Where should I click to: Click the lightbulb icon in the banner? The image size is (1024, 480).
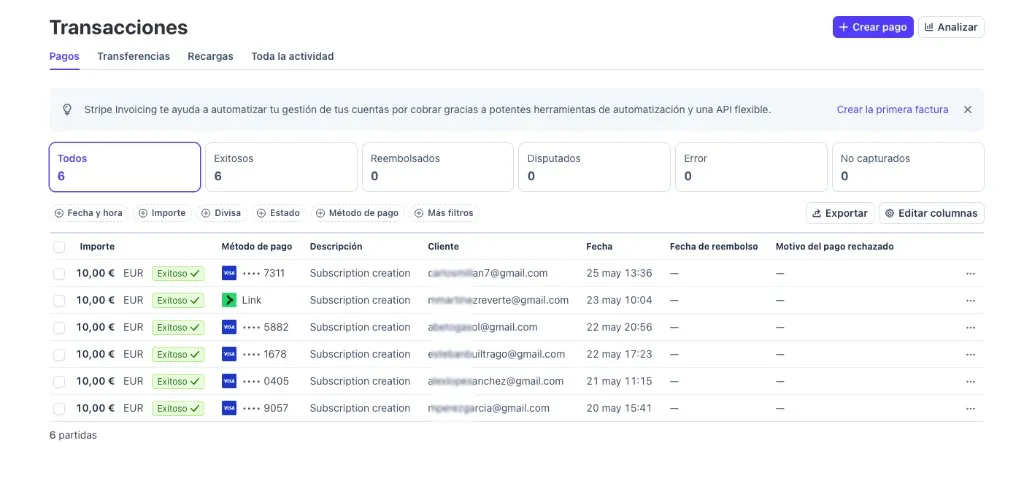click(67, 110)
